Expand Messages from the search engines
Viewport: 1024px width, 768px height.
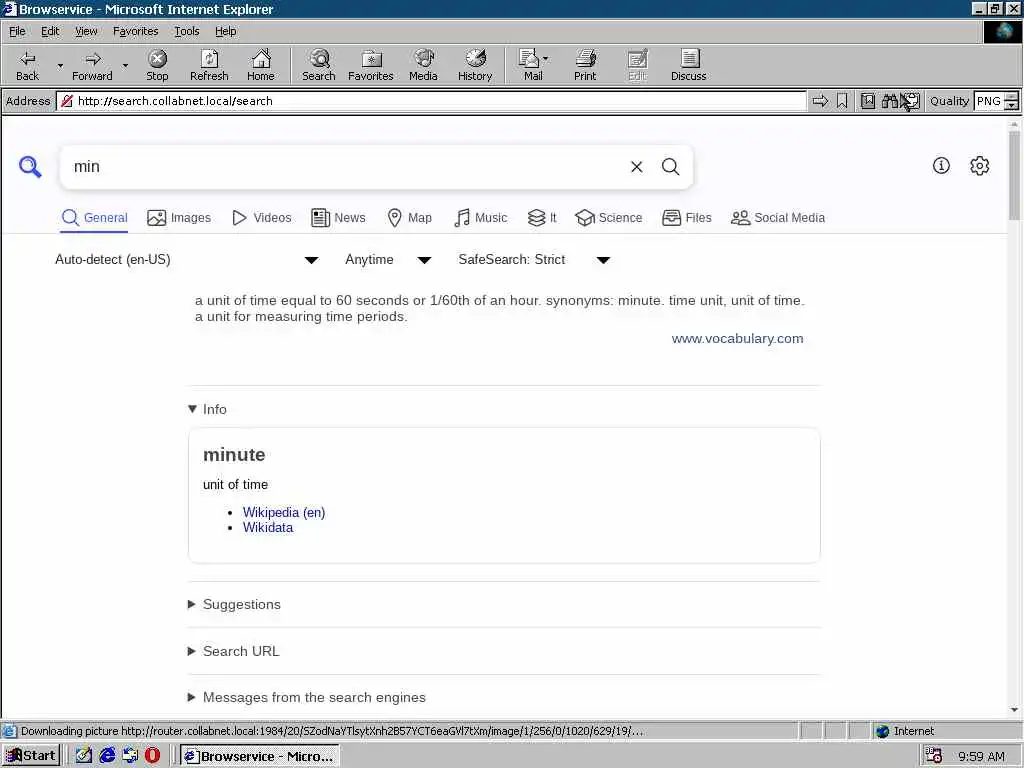pyautogui.click(x=307, y=697)
